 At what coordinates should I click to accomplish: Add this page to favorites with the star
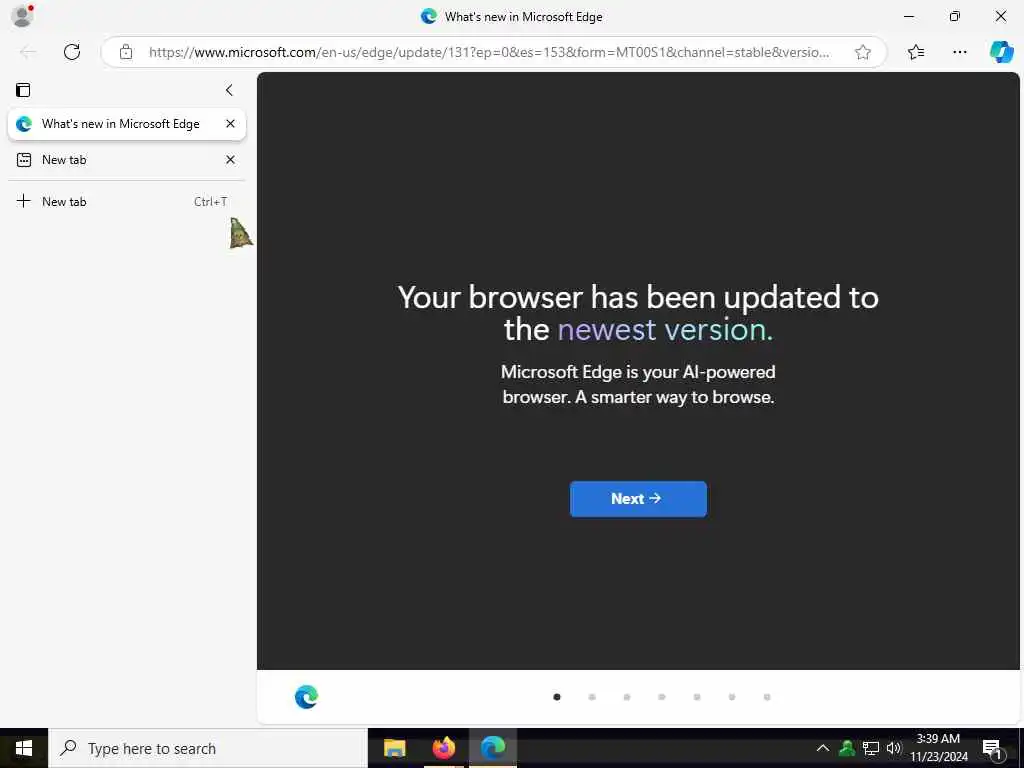pyautogui.click(x=863, y=52)
